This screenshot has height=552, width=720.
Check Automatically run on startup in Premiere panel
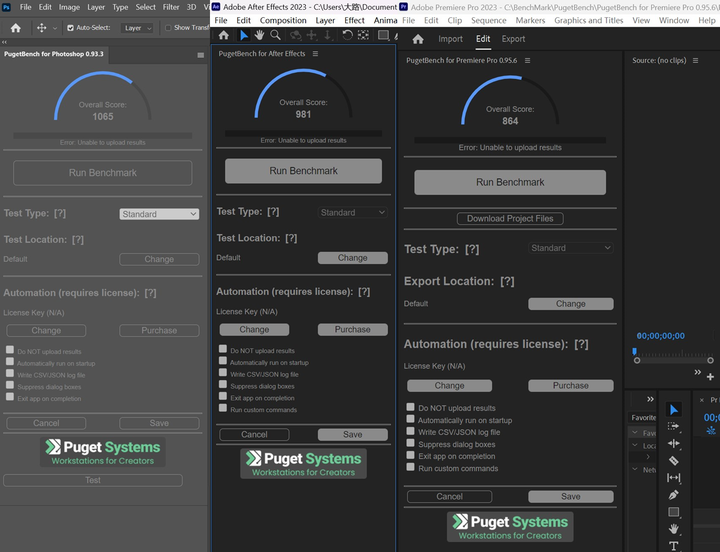click(411, 419)
